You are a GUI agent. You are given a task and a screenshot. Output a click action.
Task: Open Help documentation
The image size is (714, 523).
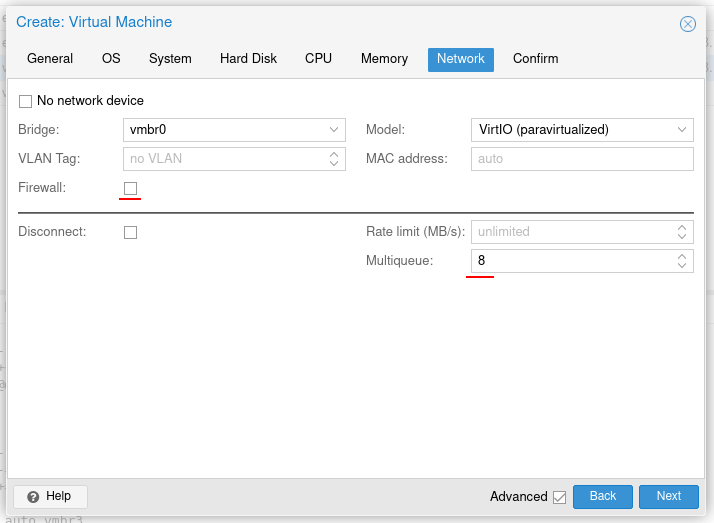tap(50, 496)
